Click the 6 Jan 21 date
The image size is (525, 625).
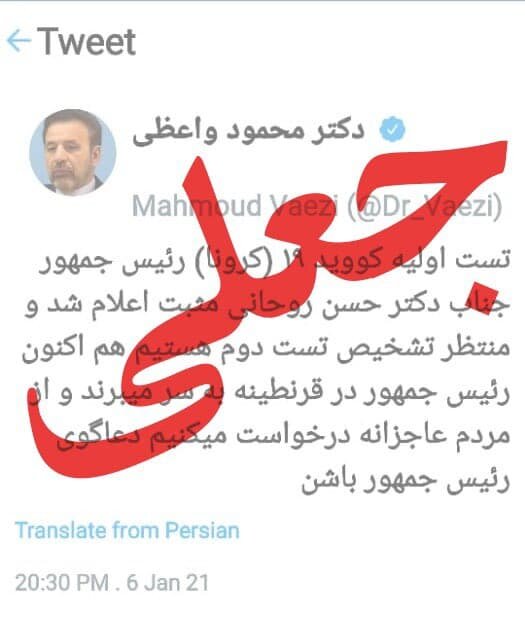[x=168, y=583]
